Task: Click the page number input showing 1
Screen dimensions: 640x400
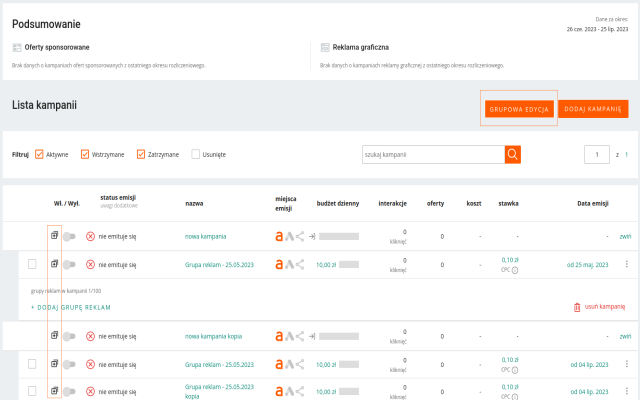Action: [x=596, y=154]
